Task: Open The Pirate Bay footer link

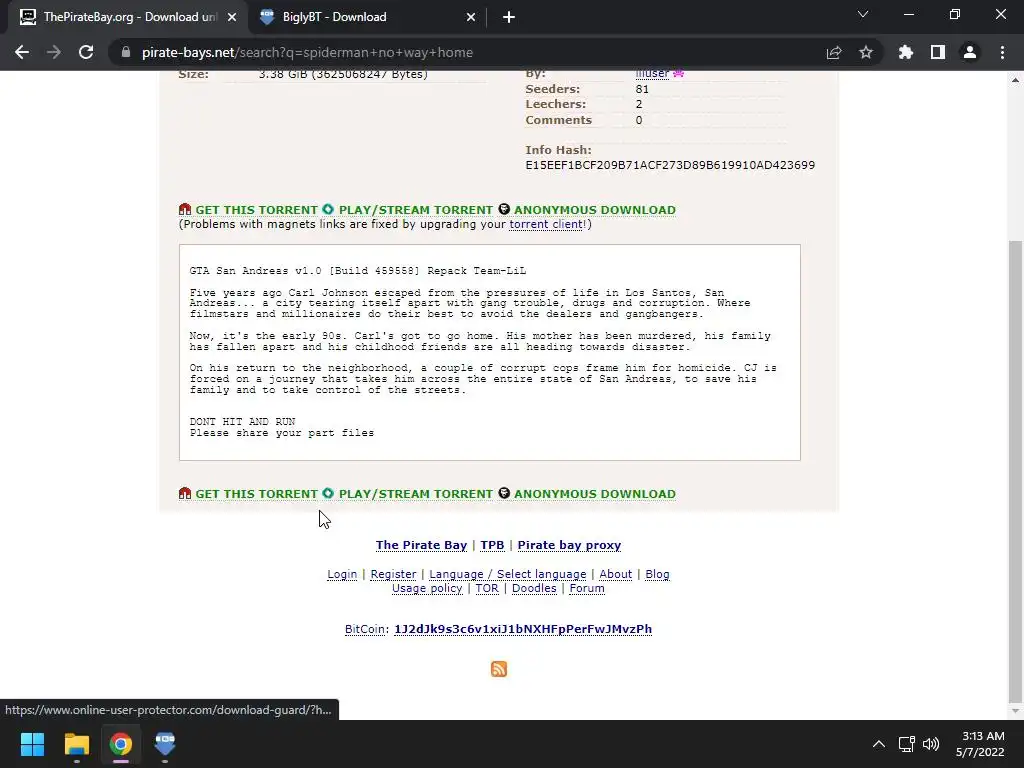Action: click(421, 545)
